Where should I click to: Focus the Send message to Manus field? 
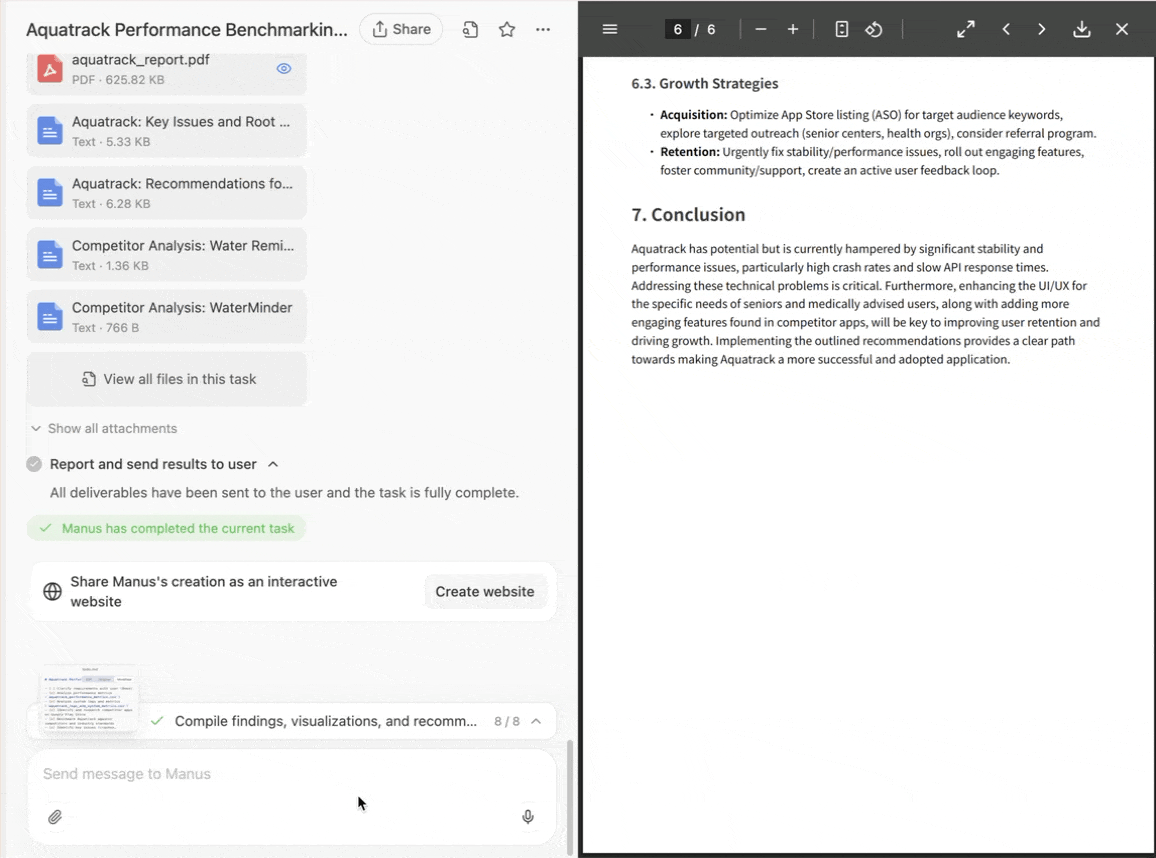(291, 774)
